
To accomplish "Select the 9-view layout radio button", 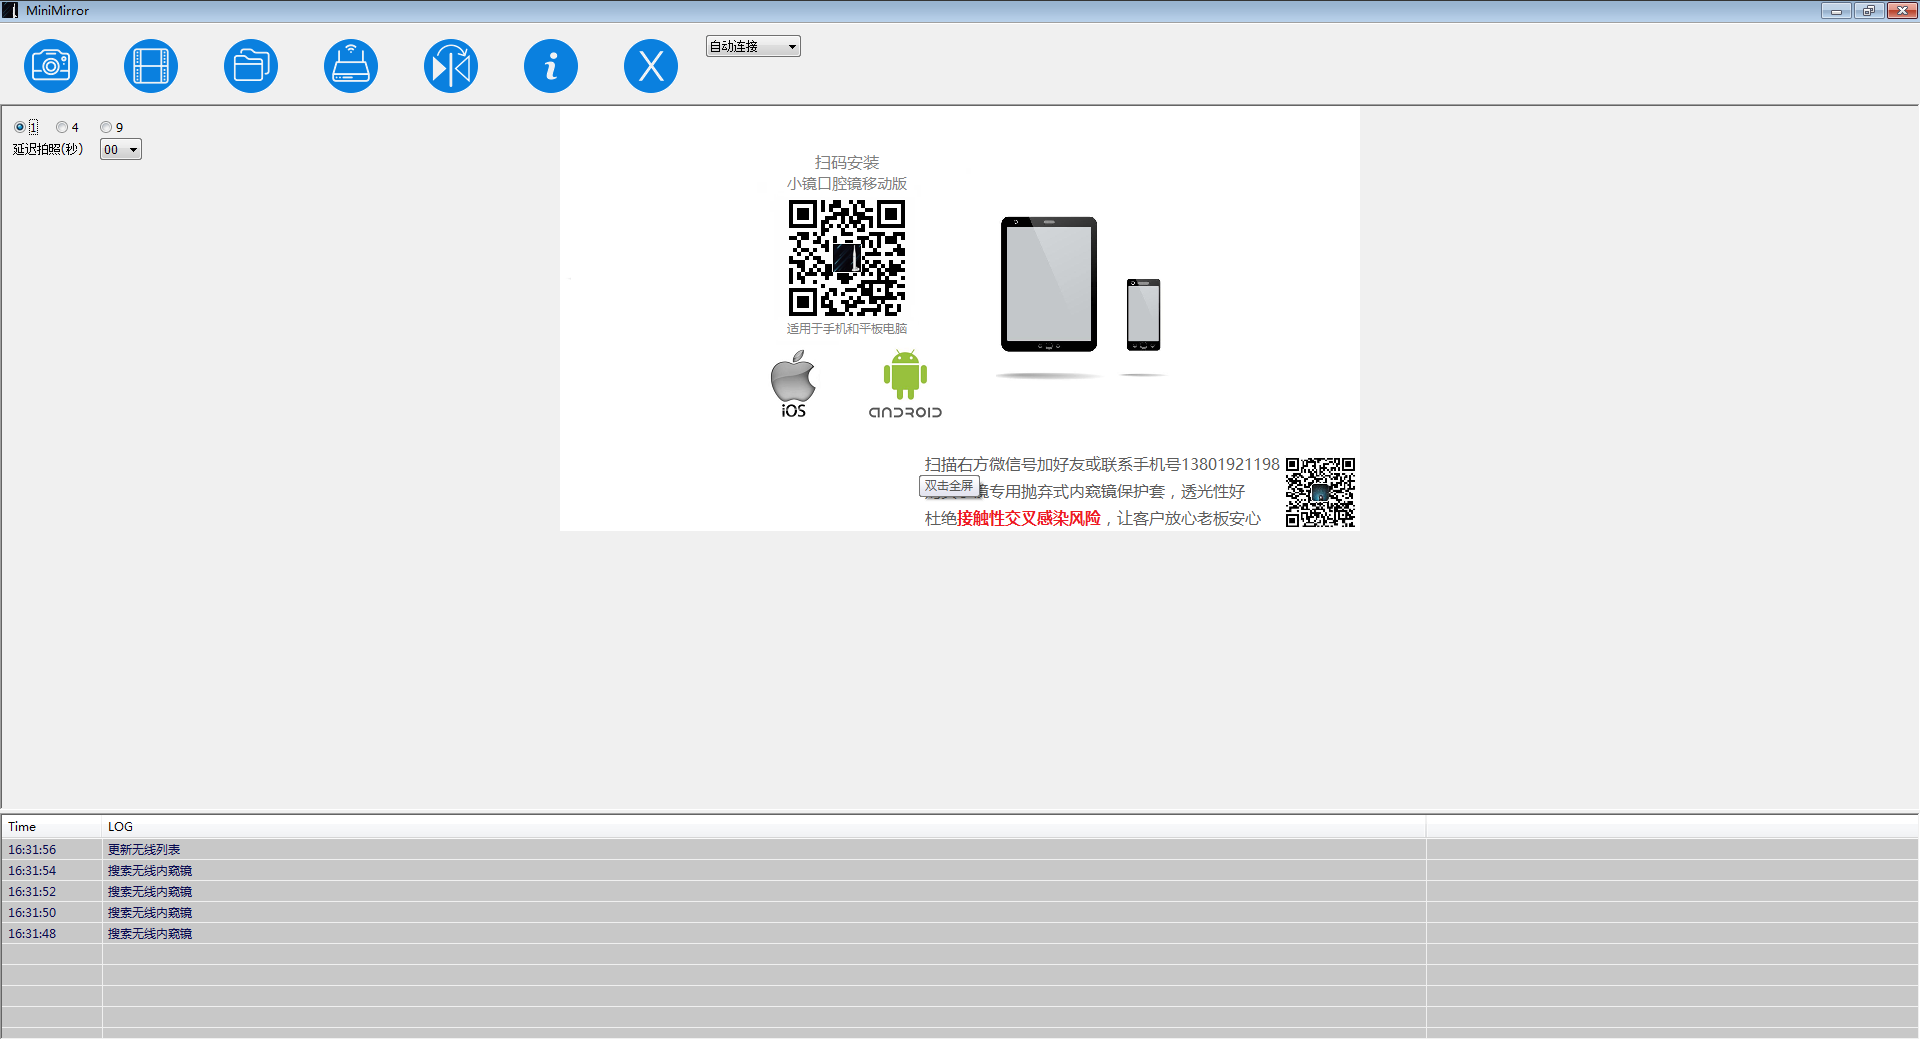I will click(x=106, y=127).
